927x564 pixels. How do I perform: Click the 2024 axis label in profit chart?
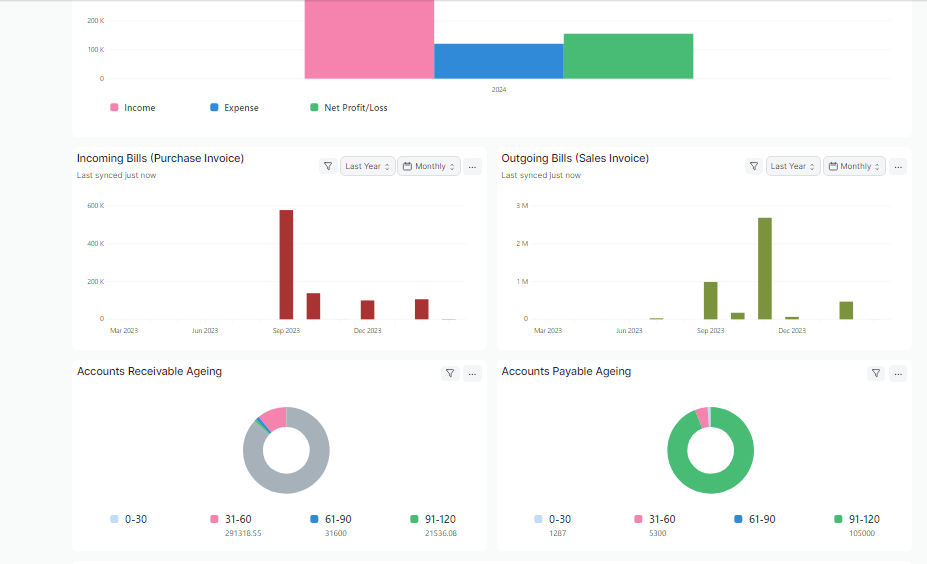(x=499, y=90)
